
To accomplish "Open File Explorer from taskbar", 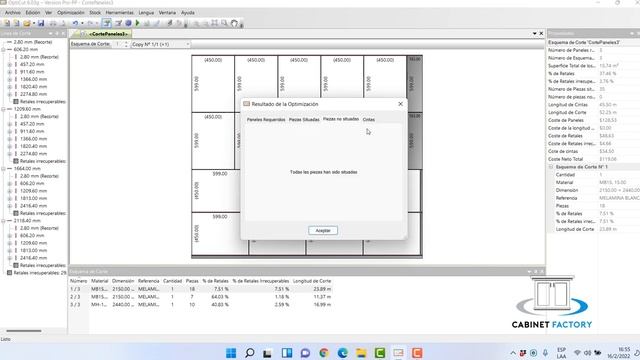I will 361,353.
